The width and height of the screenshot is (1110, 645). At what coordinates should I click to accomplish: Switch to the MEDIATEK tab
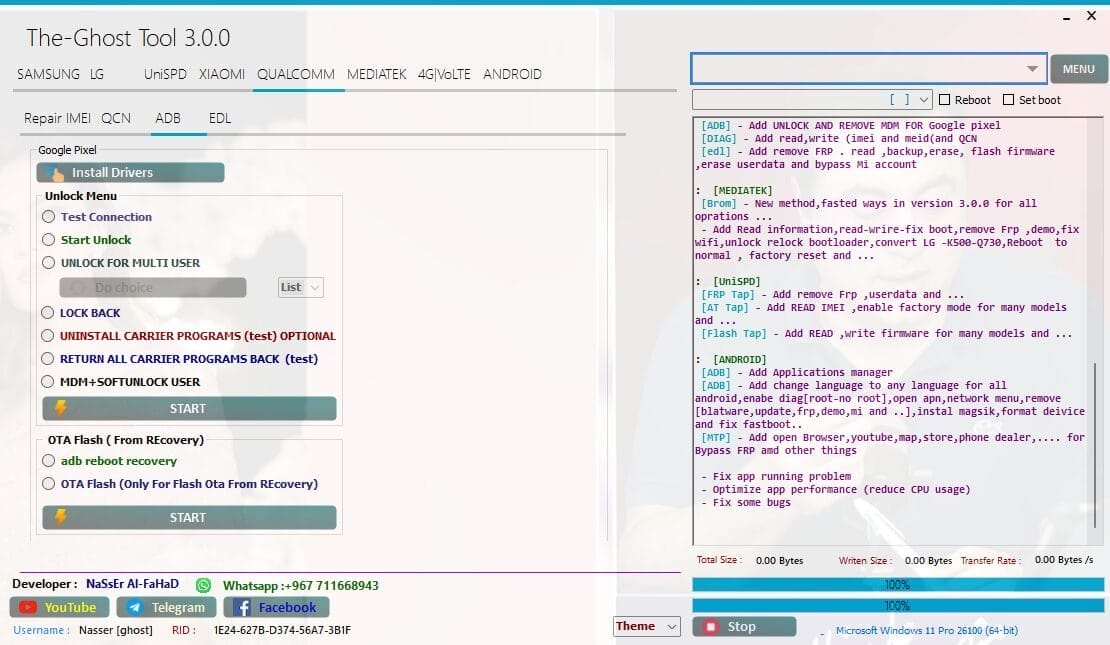click(376, 74)
